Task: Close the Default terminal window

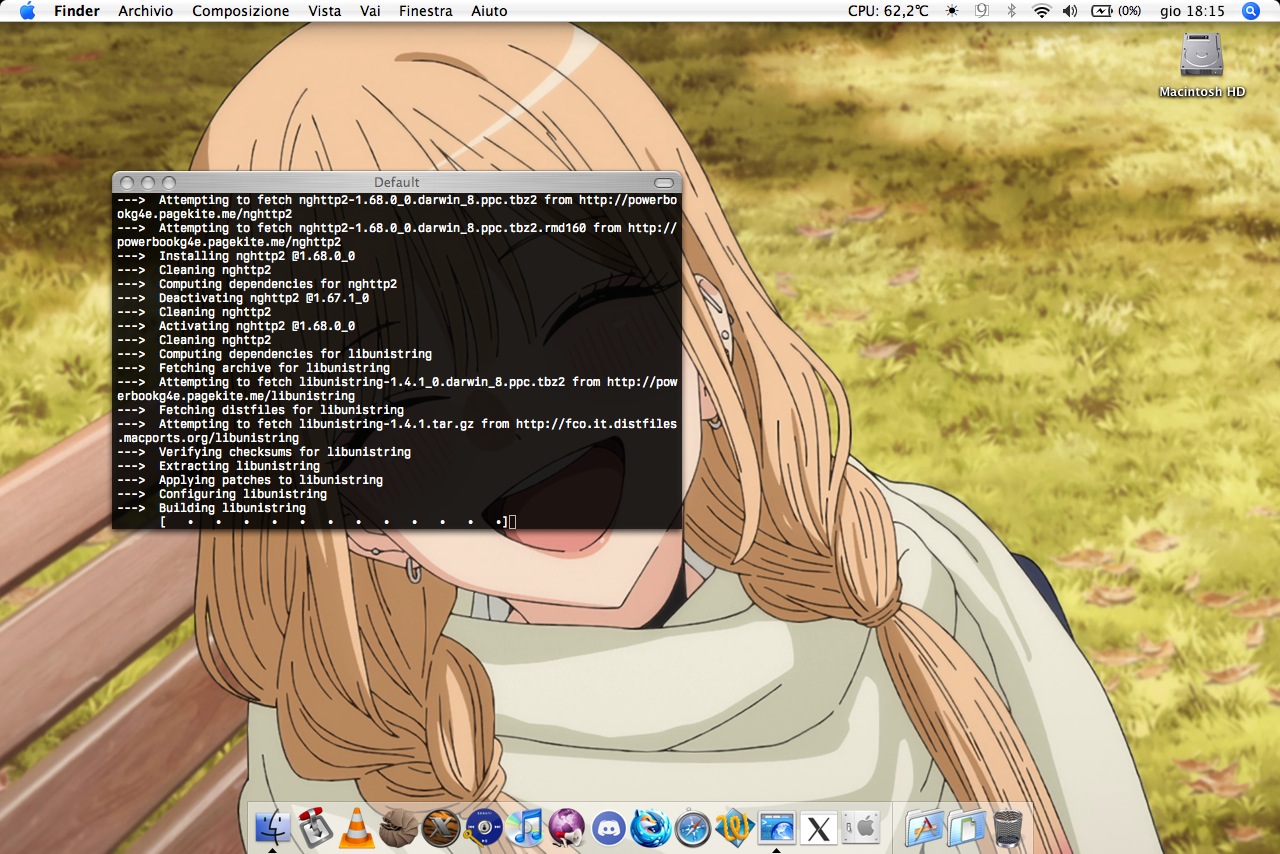Action: 127,183
